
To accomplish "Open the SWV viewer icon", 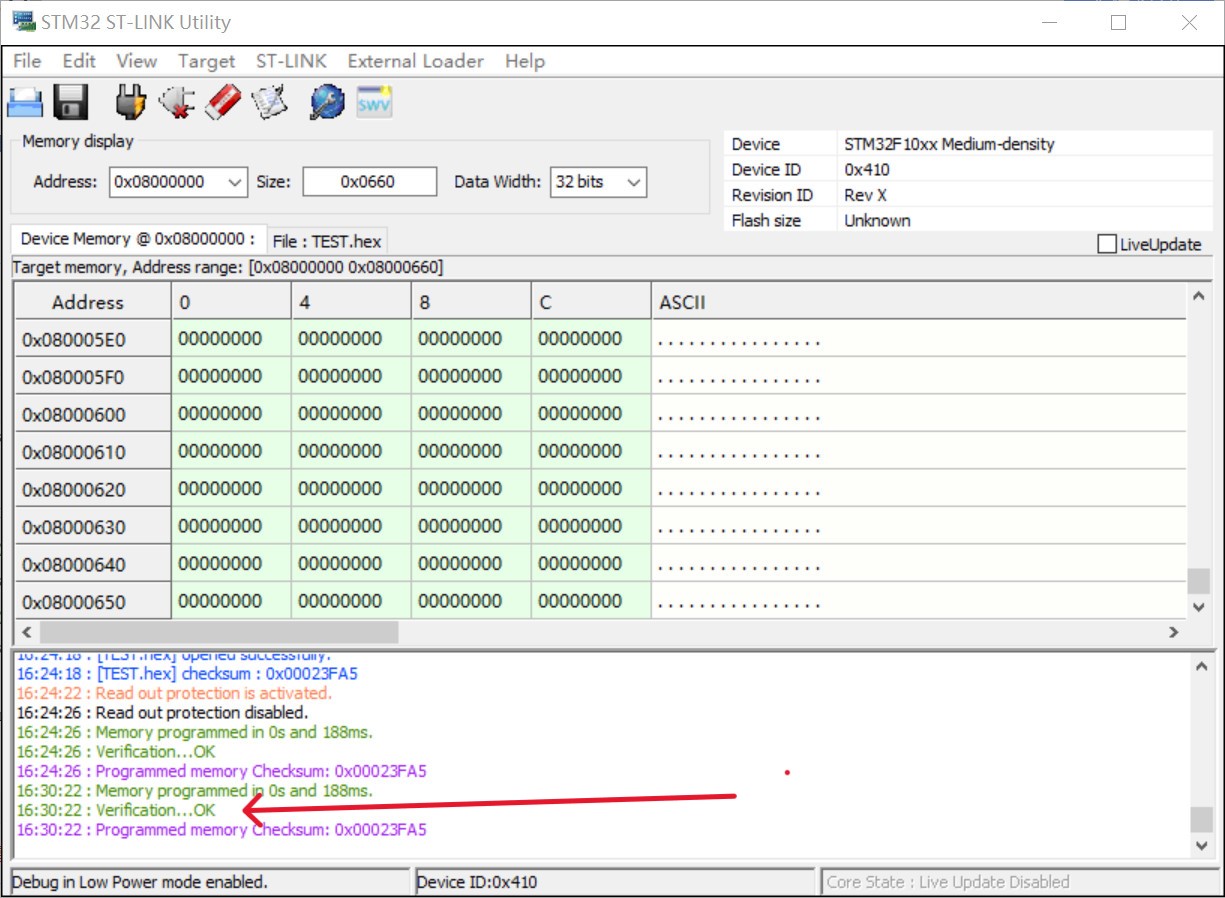I will pos(375,102).
